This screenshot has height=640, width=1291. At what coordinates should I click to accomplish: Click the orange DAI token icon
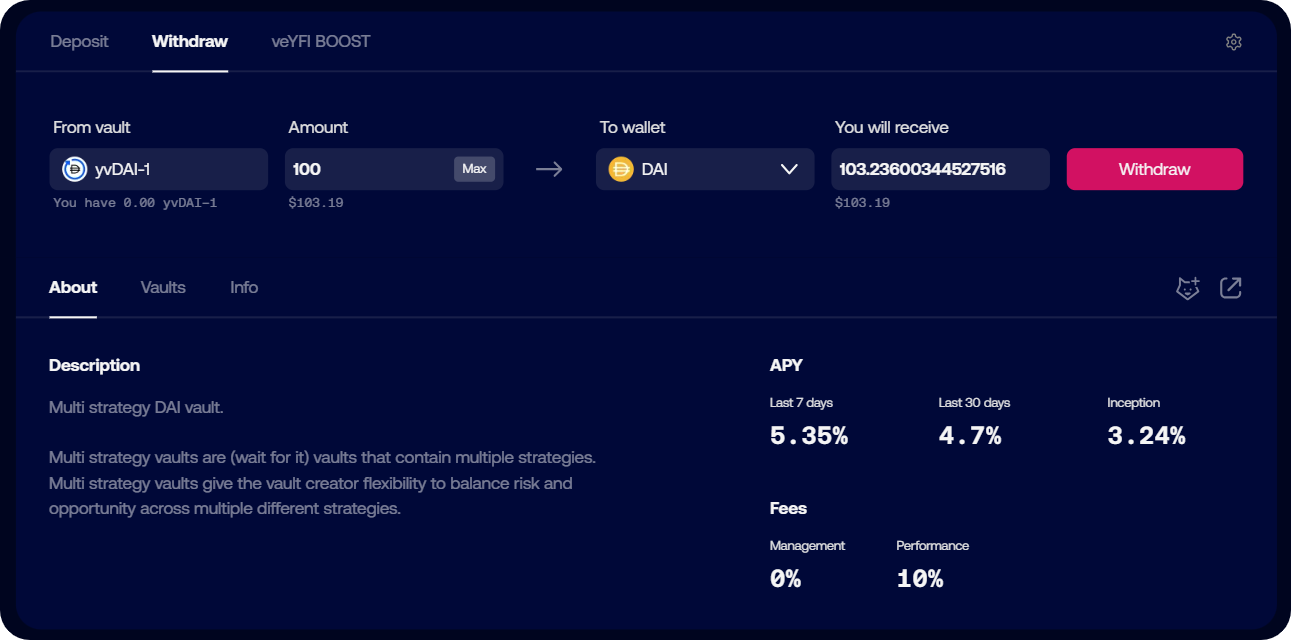[621, 170]
